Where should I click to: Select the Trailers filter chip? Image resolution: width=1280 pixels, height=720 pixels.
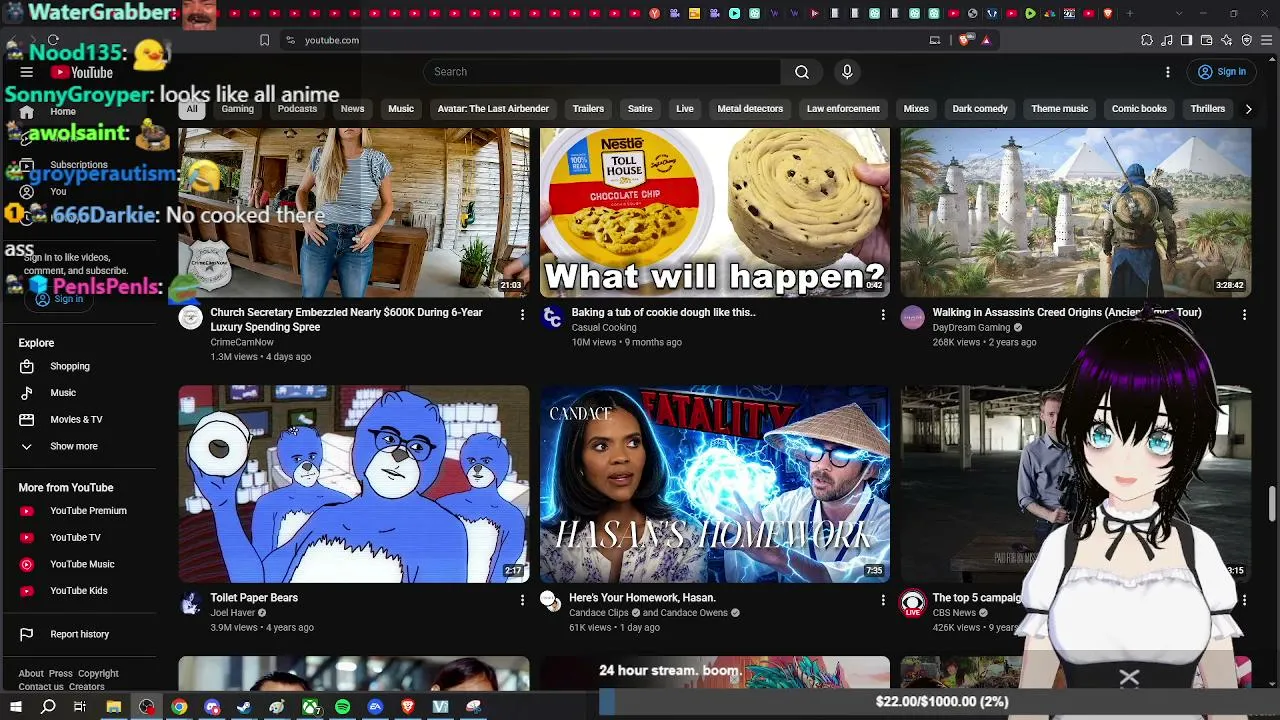588,109
